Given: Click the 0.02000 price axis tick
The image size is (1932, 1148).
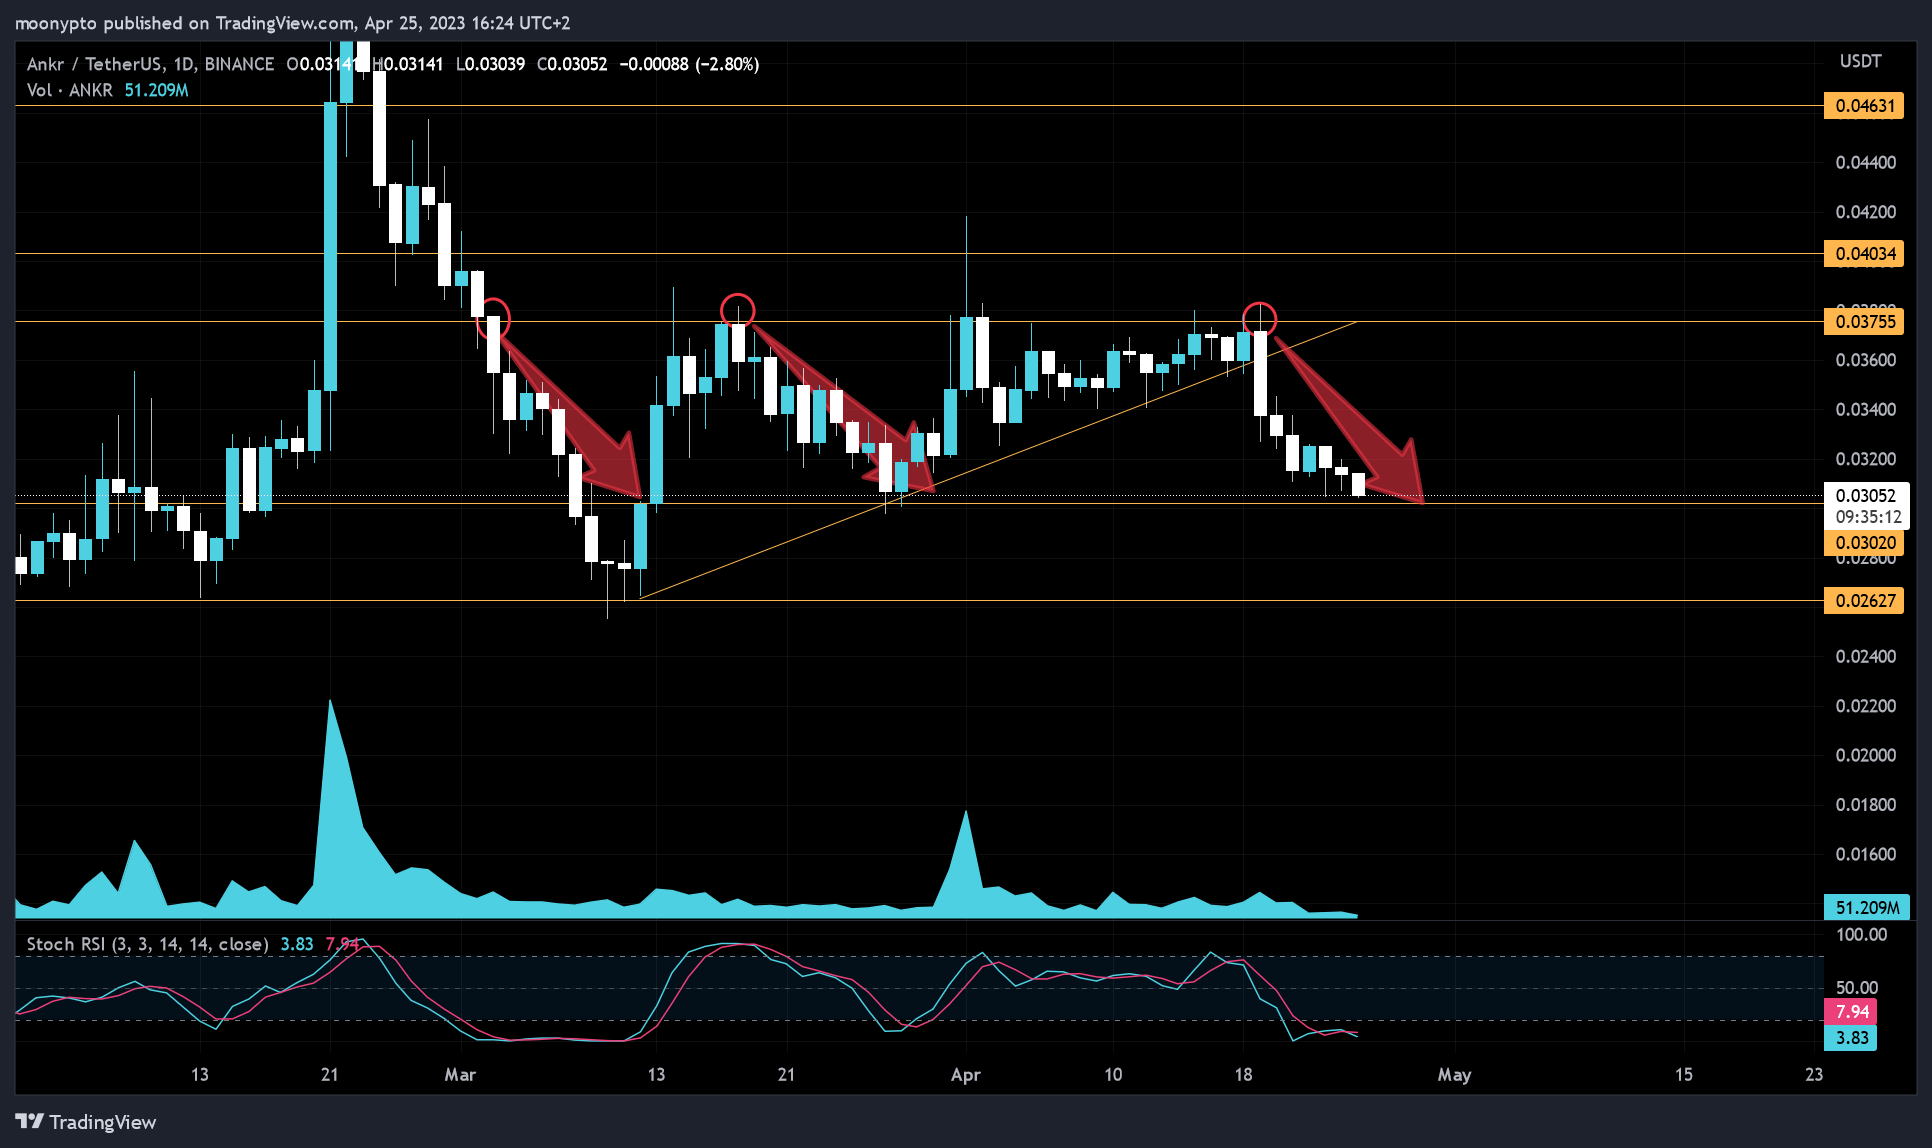Looking at the screenshot, I should [1865, 755].
